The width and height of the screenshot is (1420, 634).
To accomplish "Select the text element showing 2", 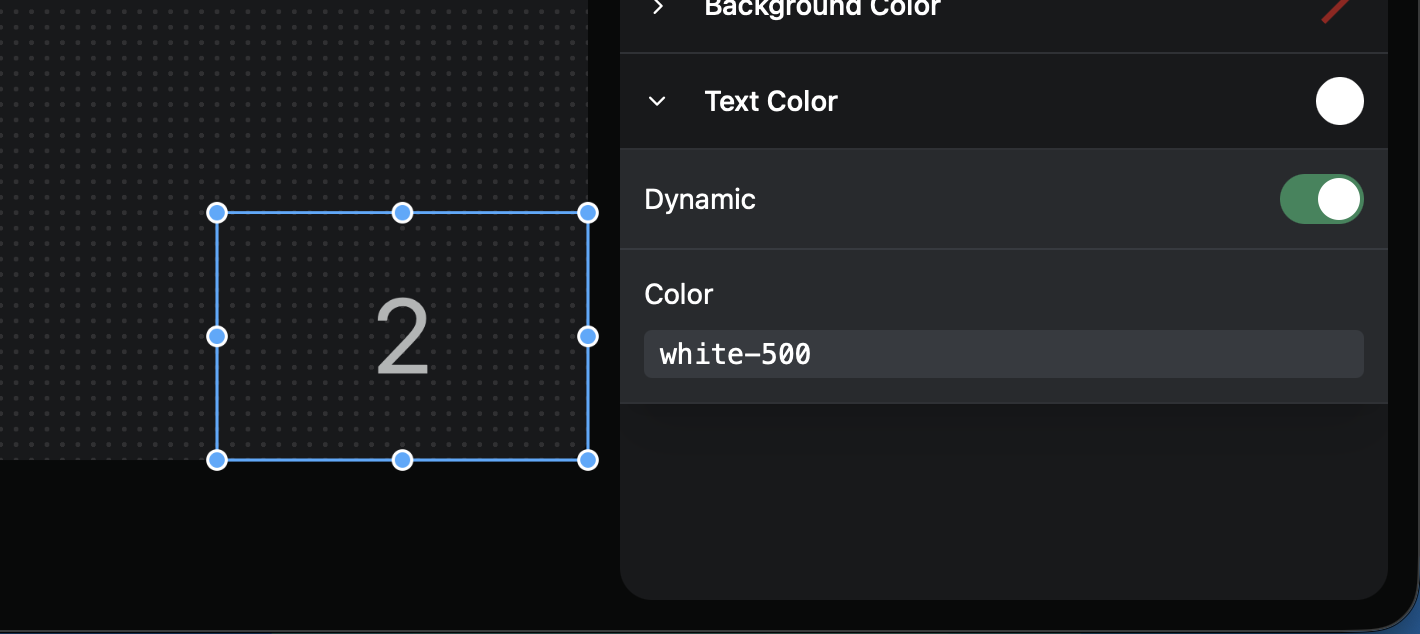I will click(x=402, y=338).
